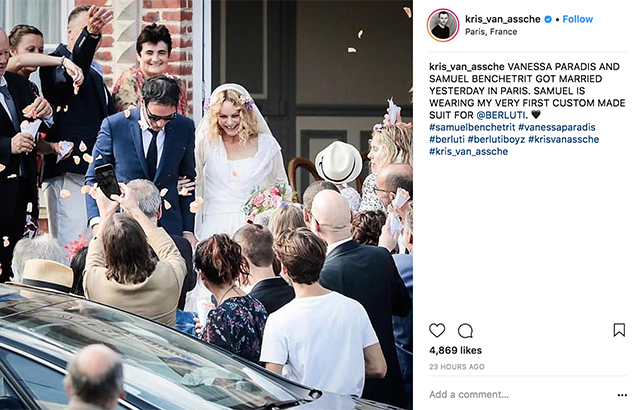Open the #vanessaparadis hashtag

click(x=557, y=127)
